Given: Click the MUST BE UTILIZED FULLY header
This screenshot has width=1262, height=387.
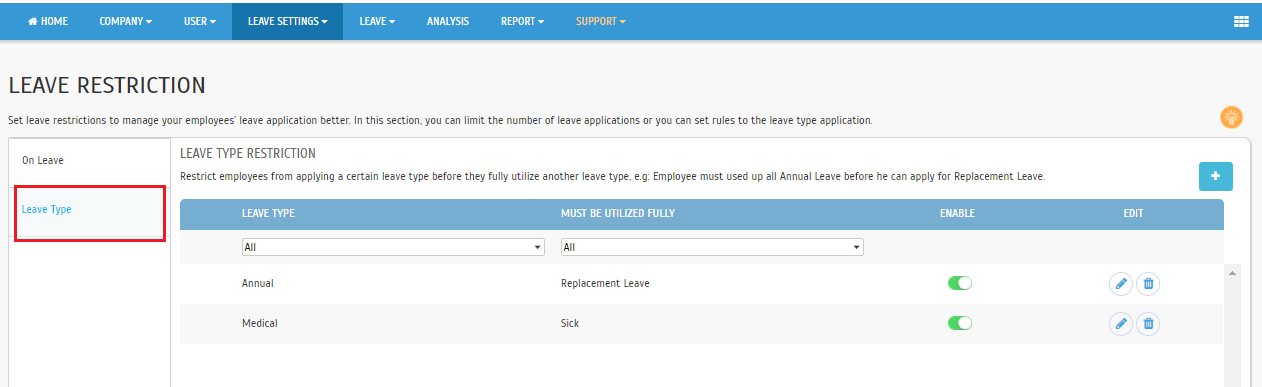Looking at the screenshot, I should pyautogui.click(x=618, y=213).
